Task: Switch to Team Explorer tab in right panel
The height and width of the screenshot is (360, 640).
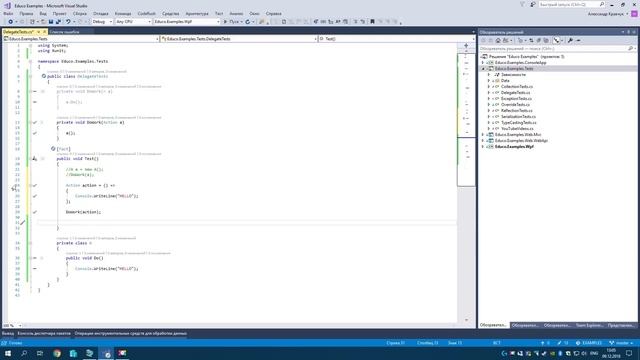Action: pyautogui.click(x=589, y=325)
